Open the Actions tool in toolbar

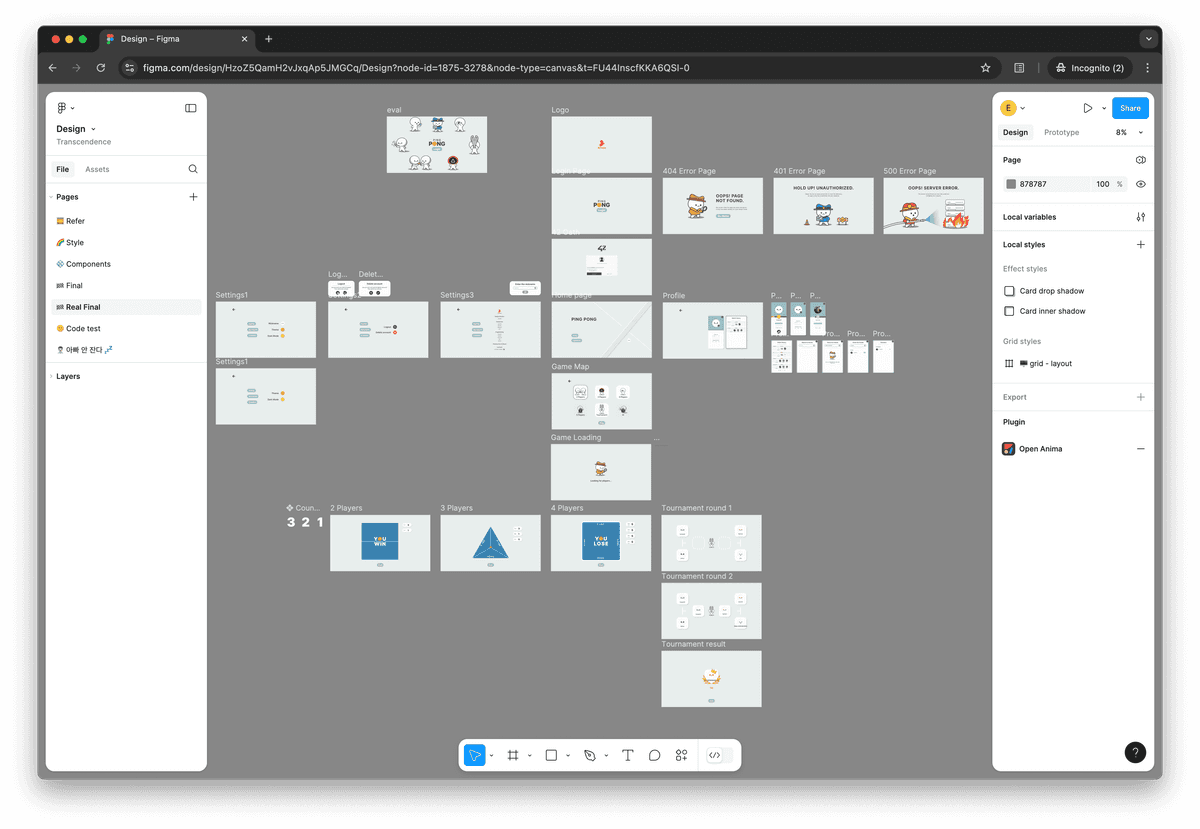681,755
